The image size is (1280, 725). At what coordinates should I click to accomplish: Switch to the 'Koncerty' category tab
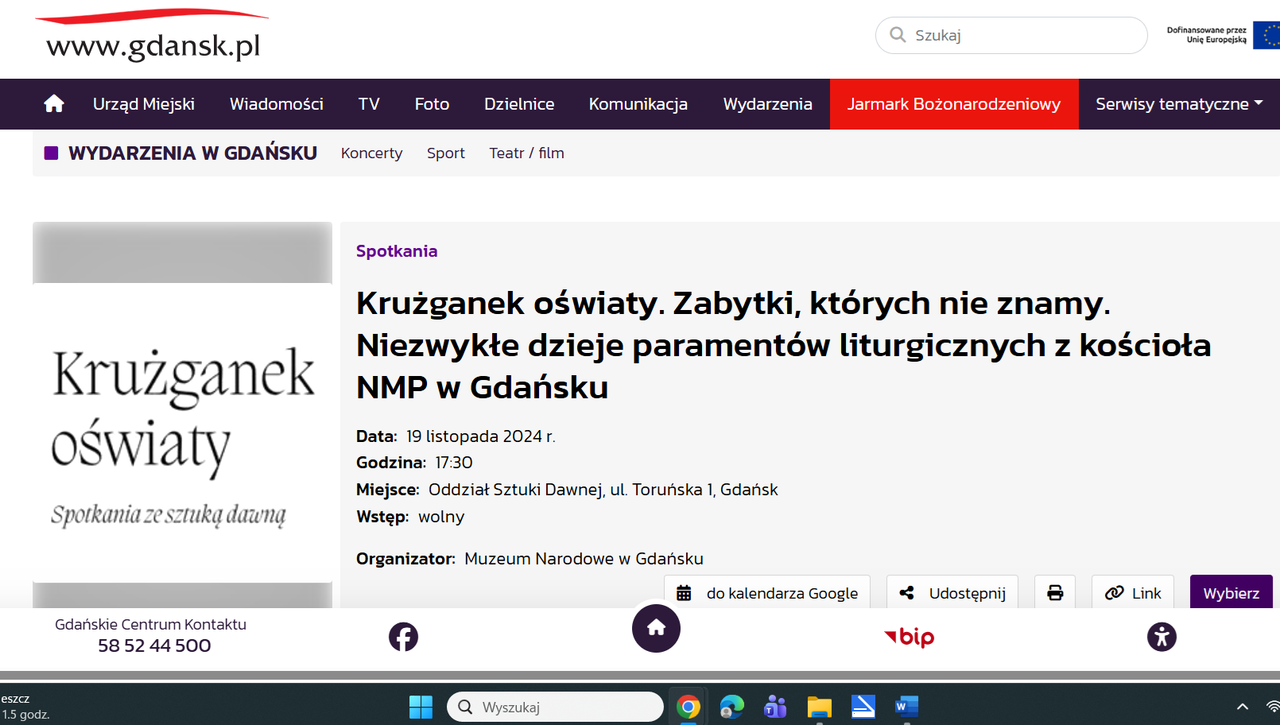[x=371, y=153]
